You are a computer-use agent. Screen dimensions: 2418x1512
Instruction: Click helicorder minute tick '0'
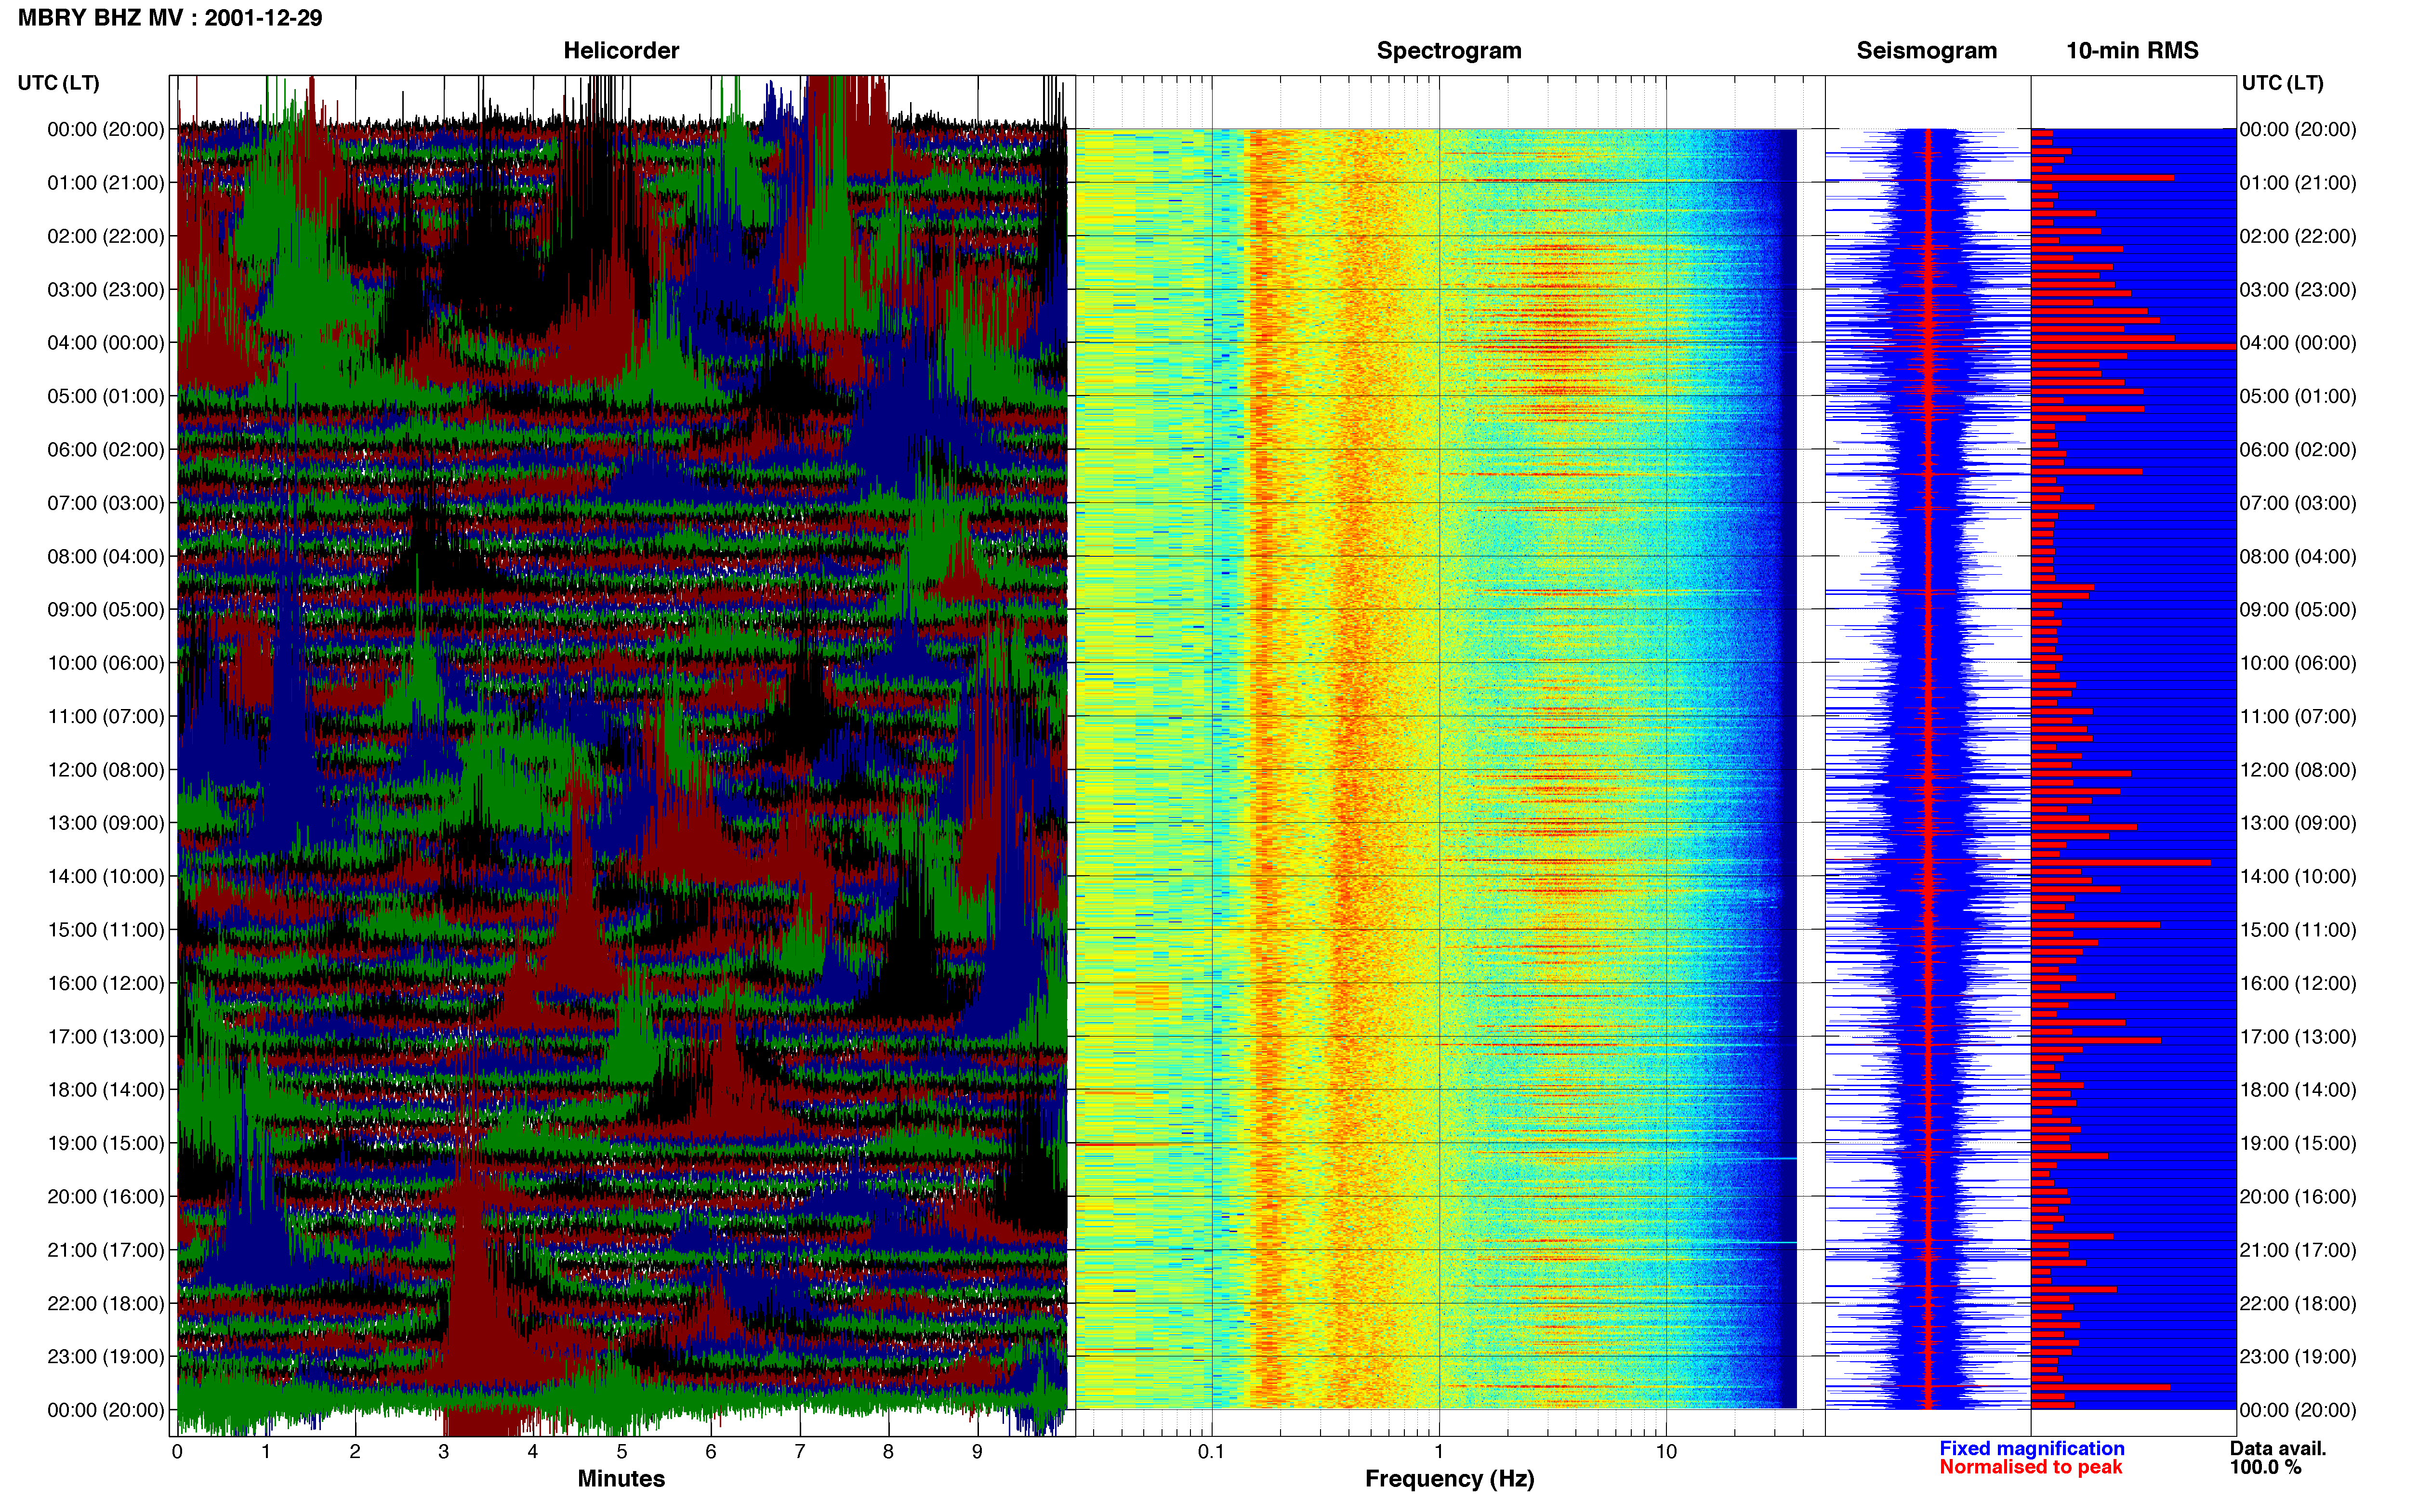coord(177,1452)
